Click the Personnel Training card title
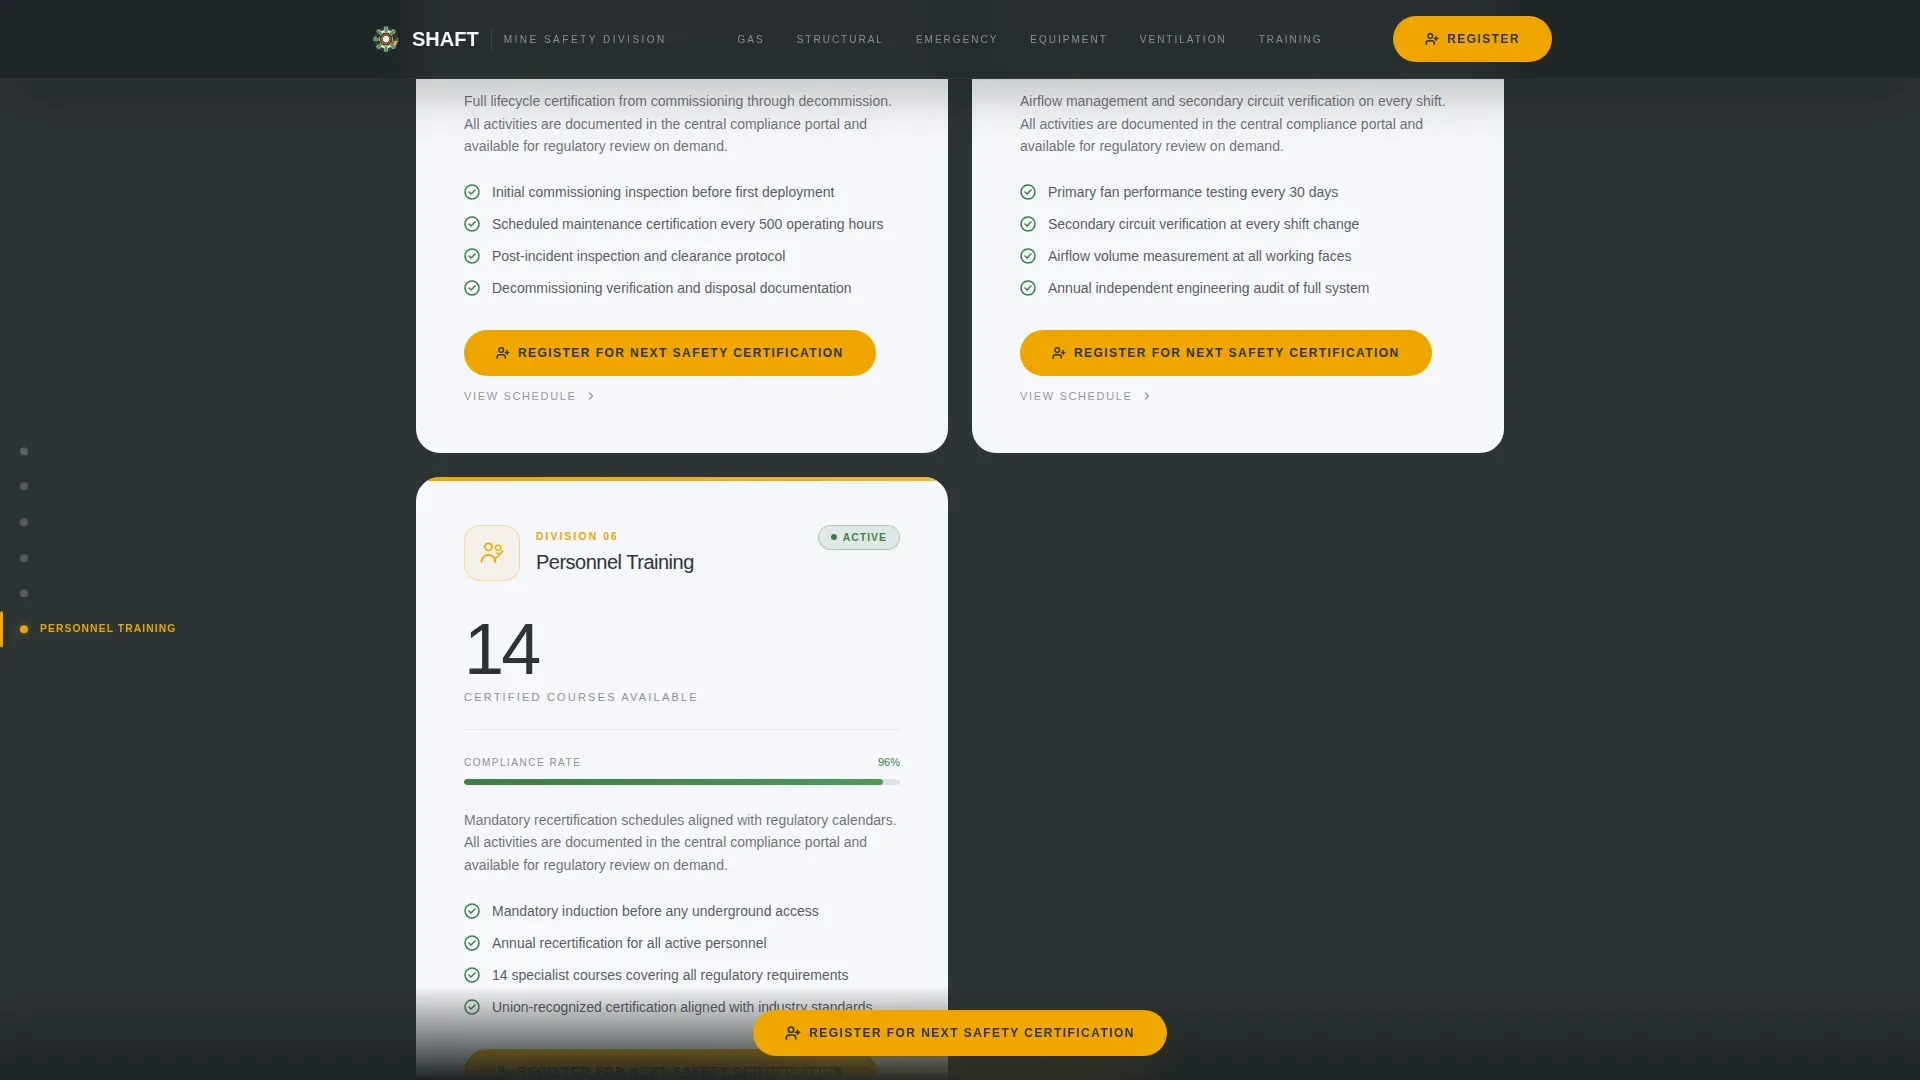The image size is (1920, 1080). pos(615,562)
